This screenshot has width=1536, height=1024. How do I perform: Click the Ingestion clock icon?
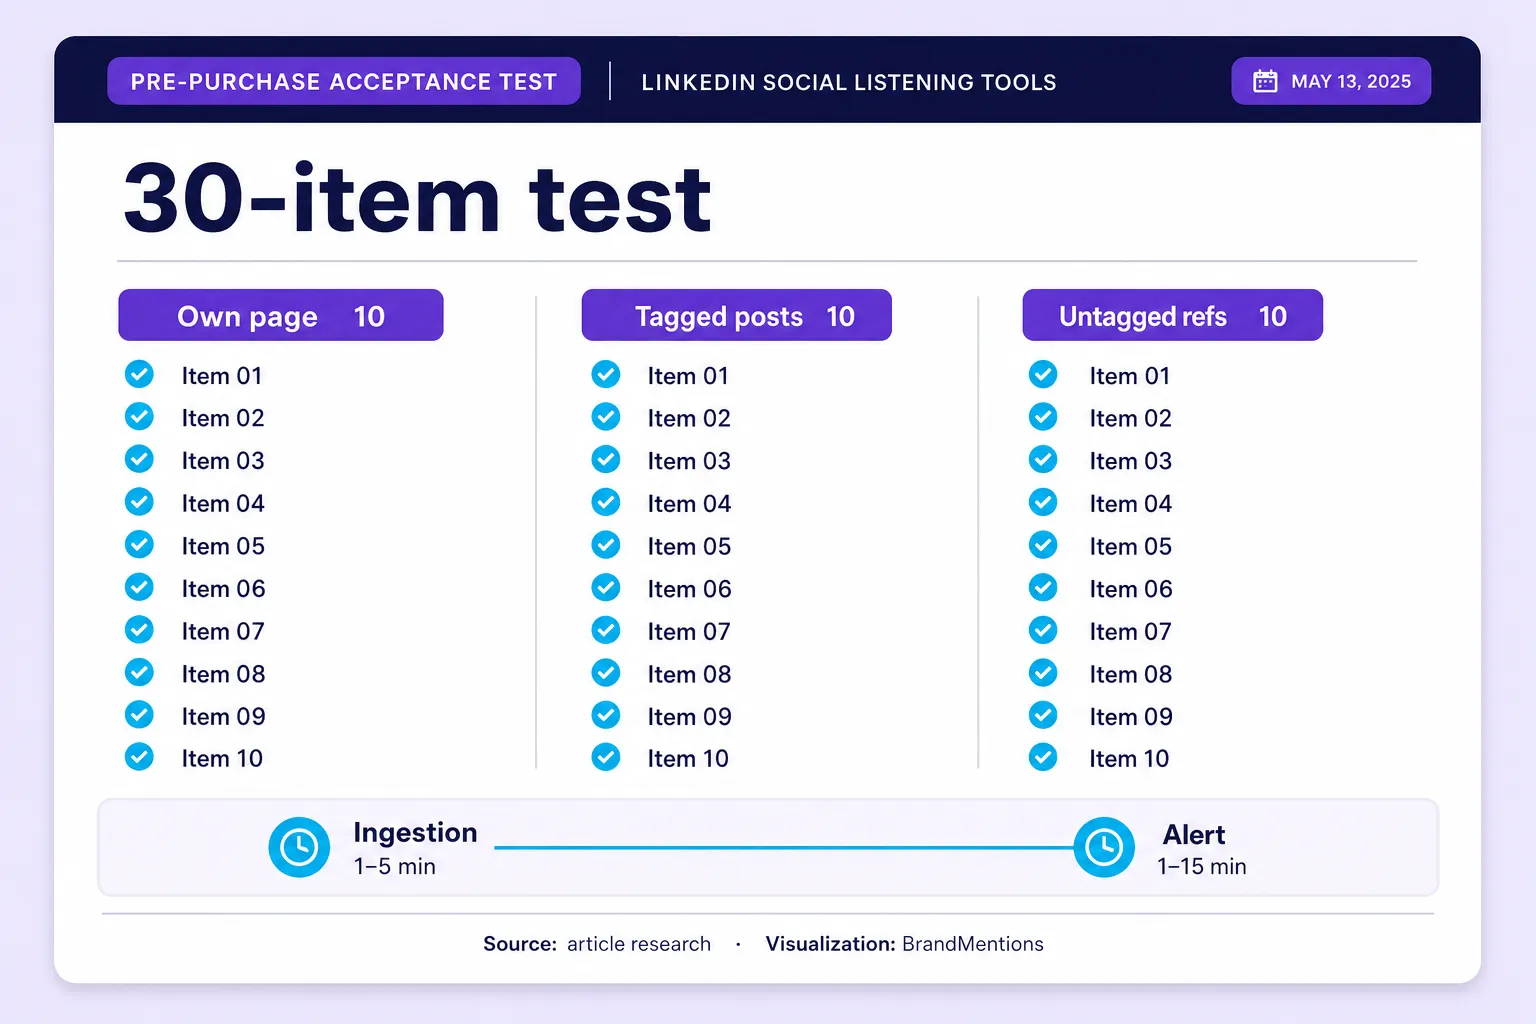(299, 847)
